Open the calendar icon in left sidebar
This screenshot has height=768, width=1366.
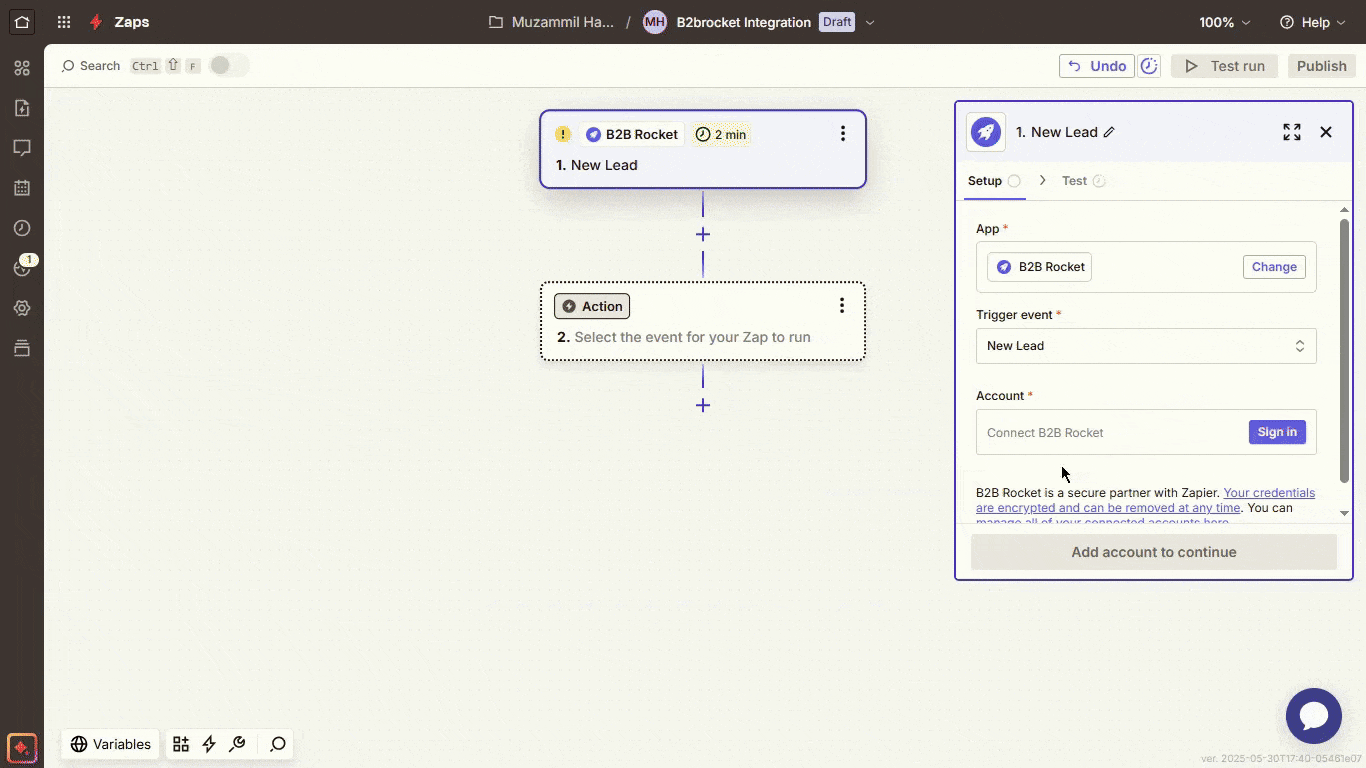pos(22,188)
